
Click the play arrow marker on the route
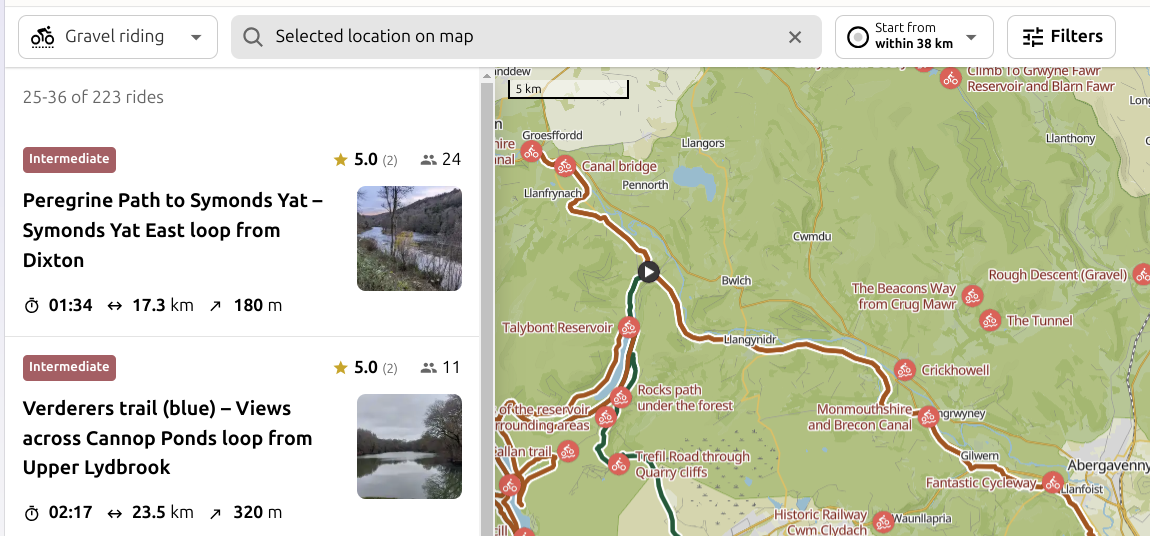[x=648, y=272]
